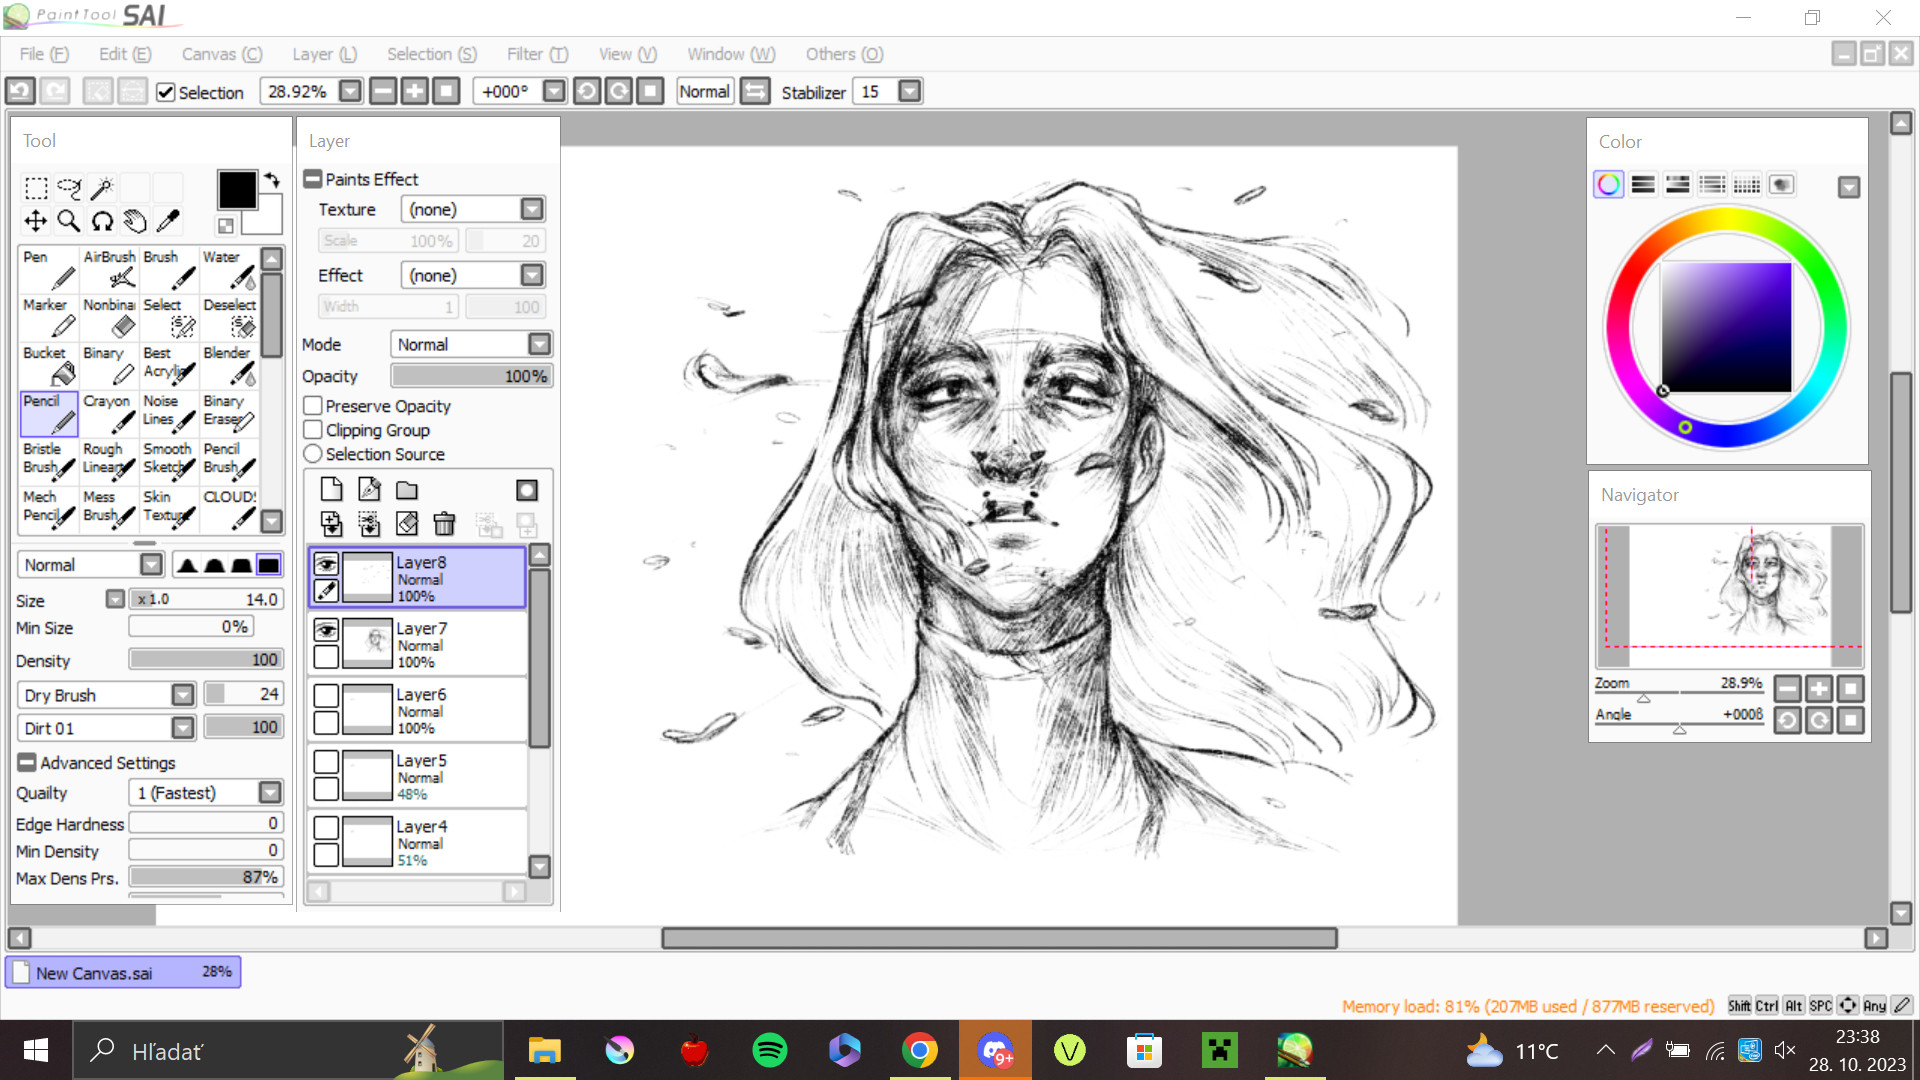Choose the Marker tool
Image resolution: width=1920 pixels, height=1080 pixels.
pos(49,317)
